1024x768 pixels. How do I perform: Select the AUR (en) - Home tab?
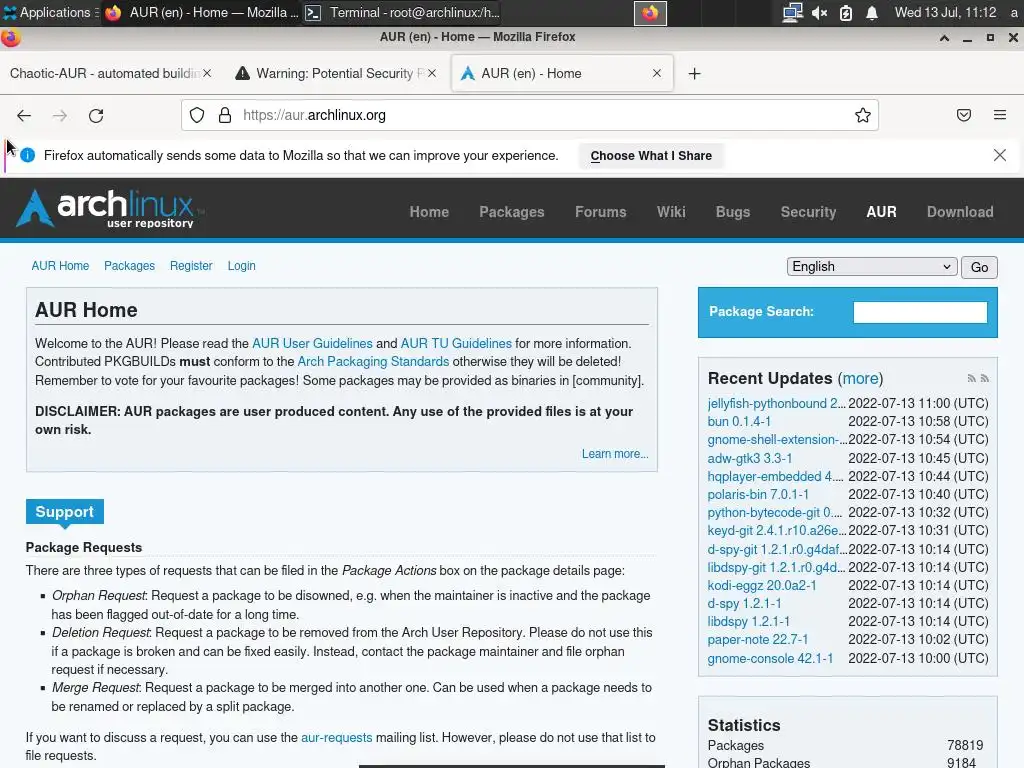[x=562, y=73]
